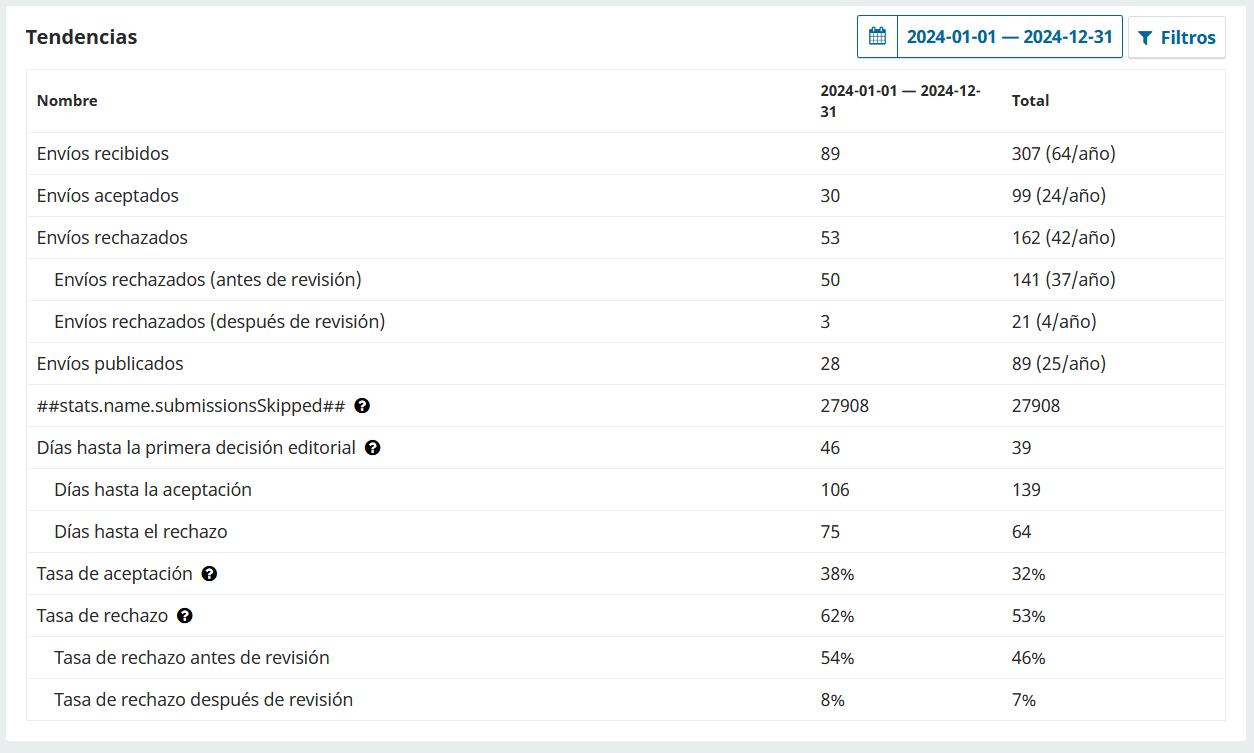Open the Filtros panel
Screen dimensions: 1254x753
(x=1176, y=37)
